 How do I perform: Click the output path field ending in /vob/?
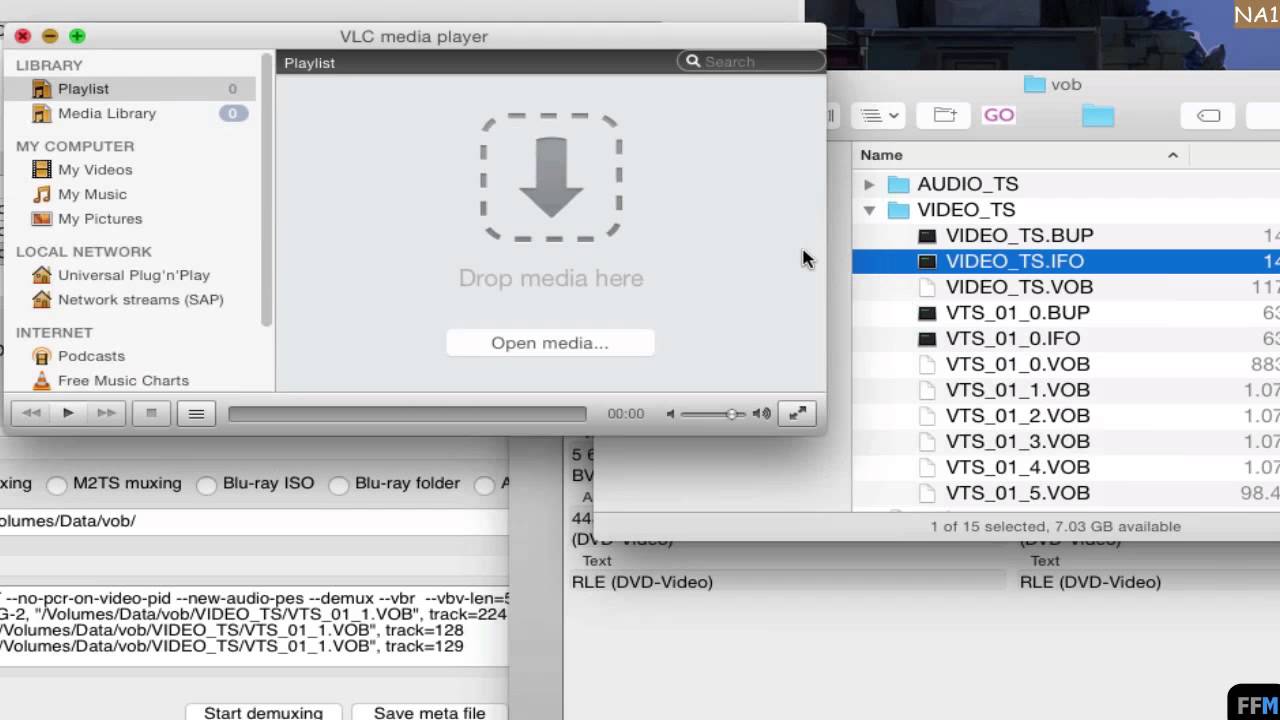(x=254, y=521)
